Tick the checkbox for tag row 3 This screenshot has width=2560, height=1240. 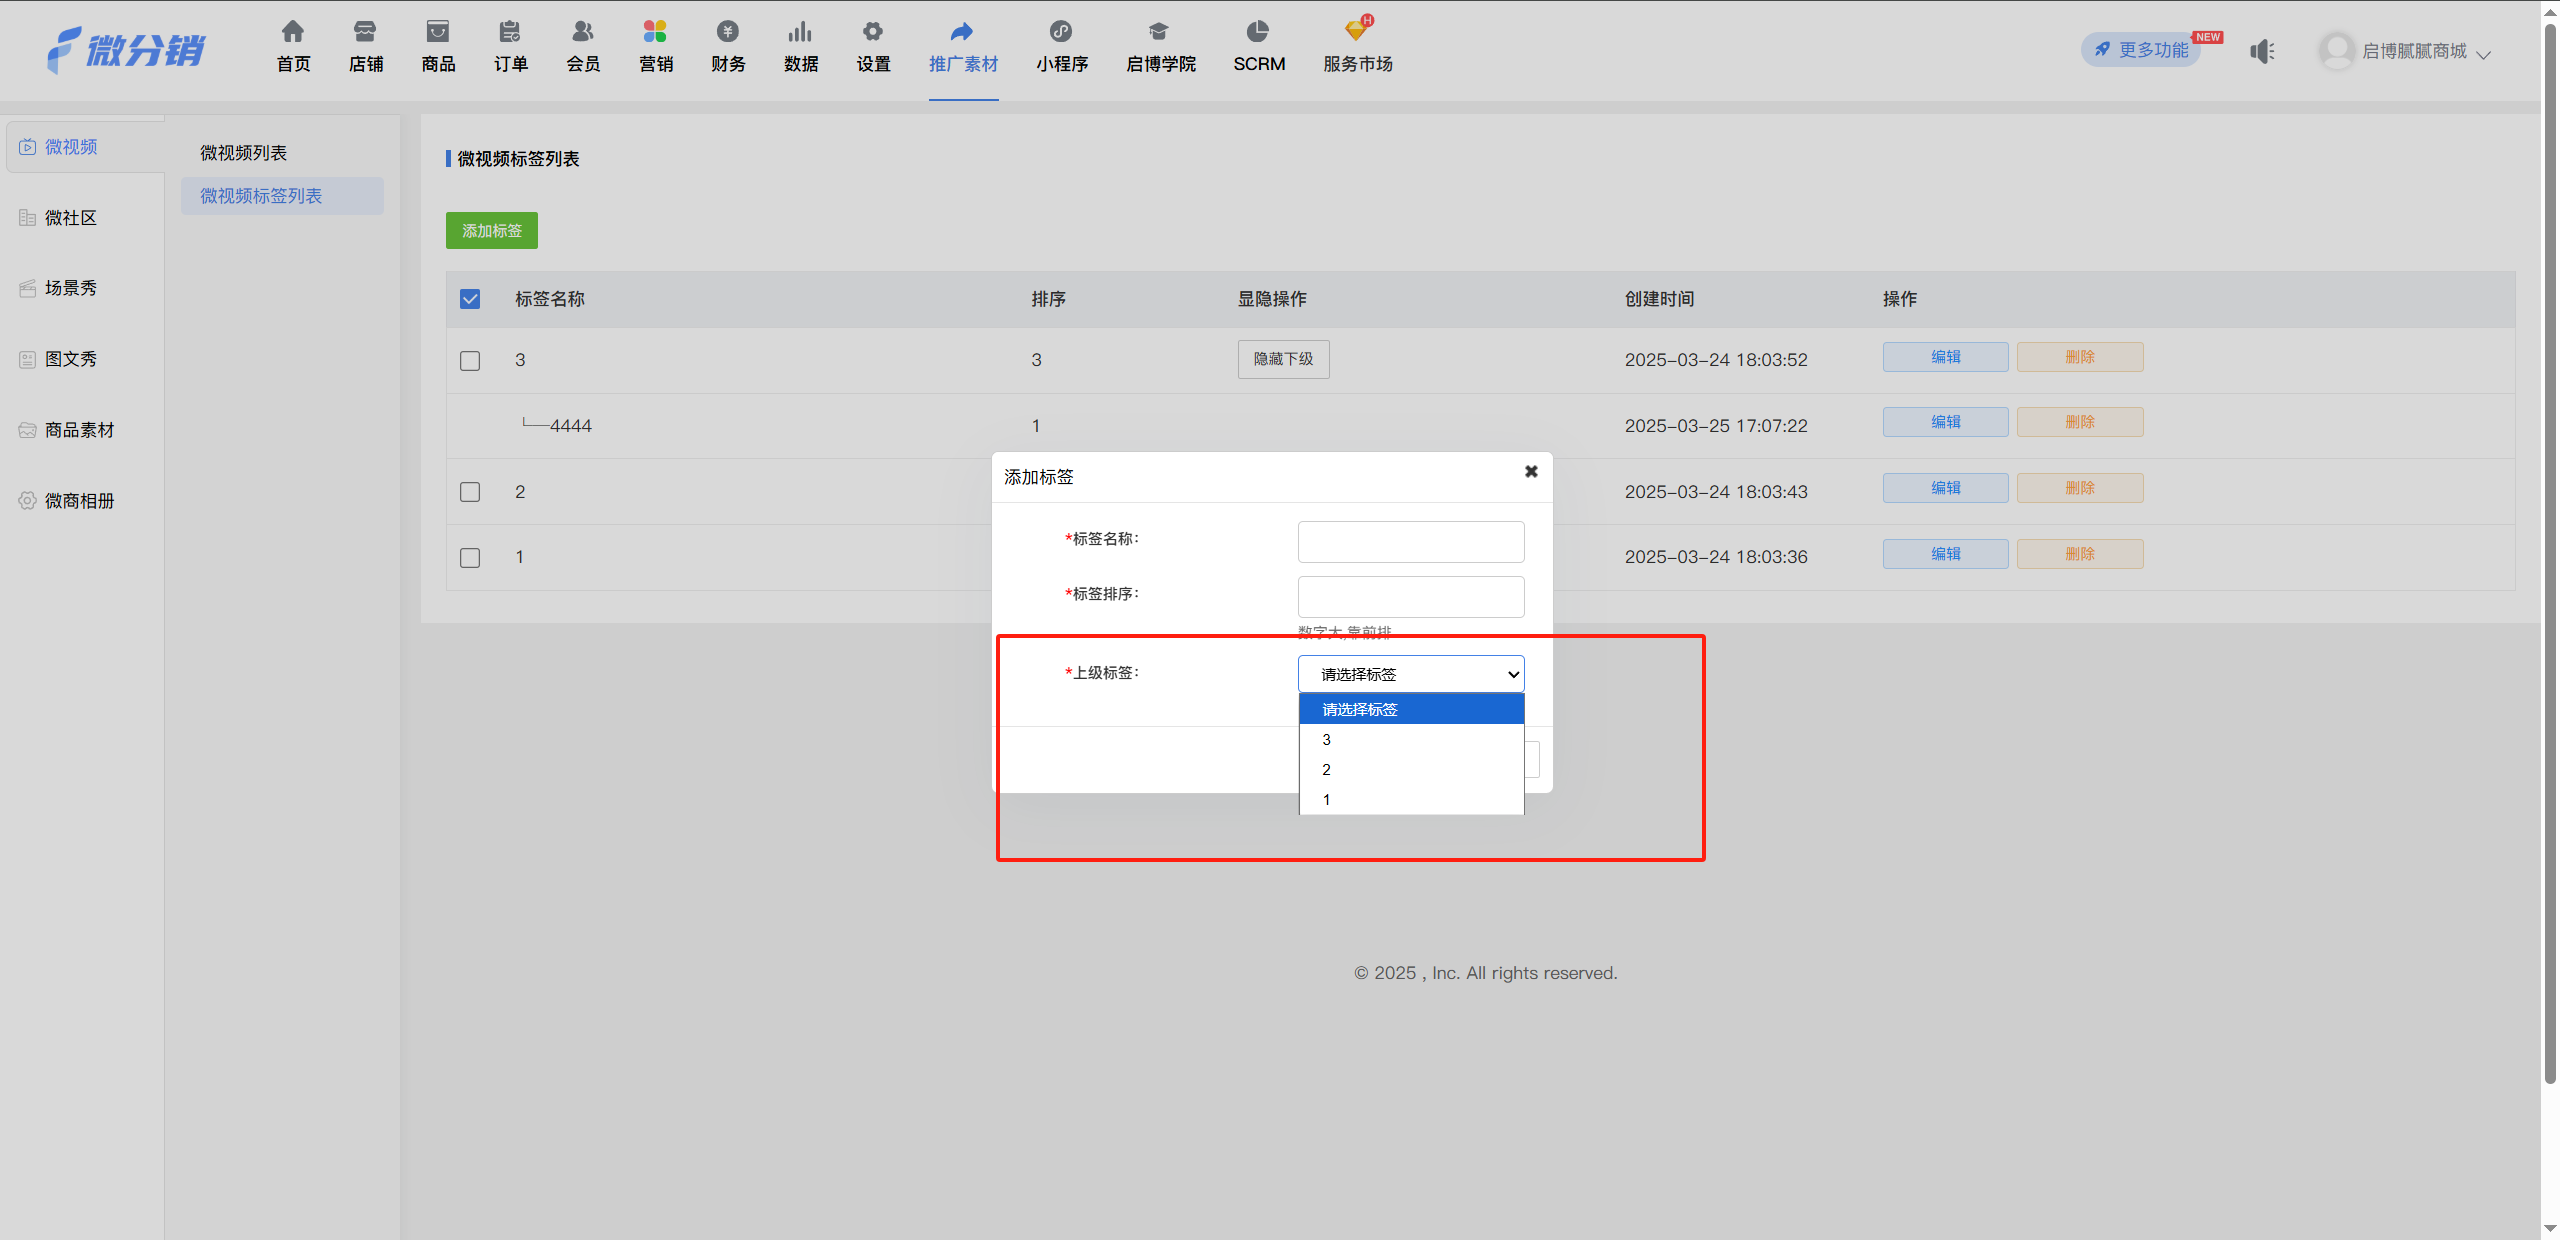click(x=470, y=360)
